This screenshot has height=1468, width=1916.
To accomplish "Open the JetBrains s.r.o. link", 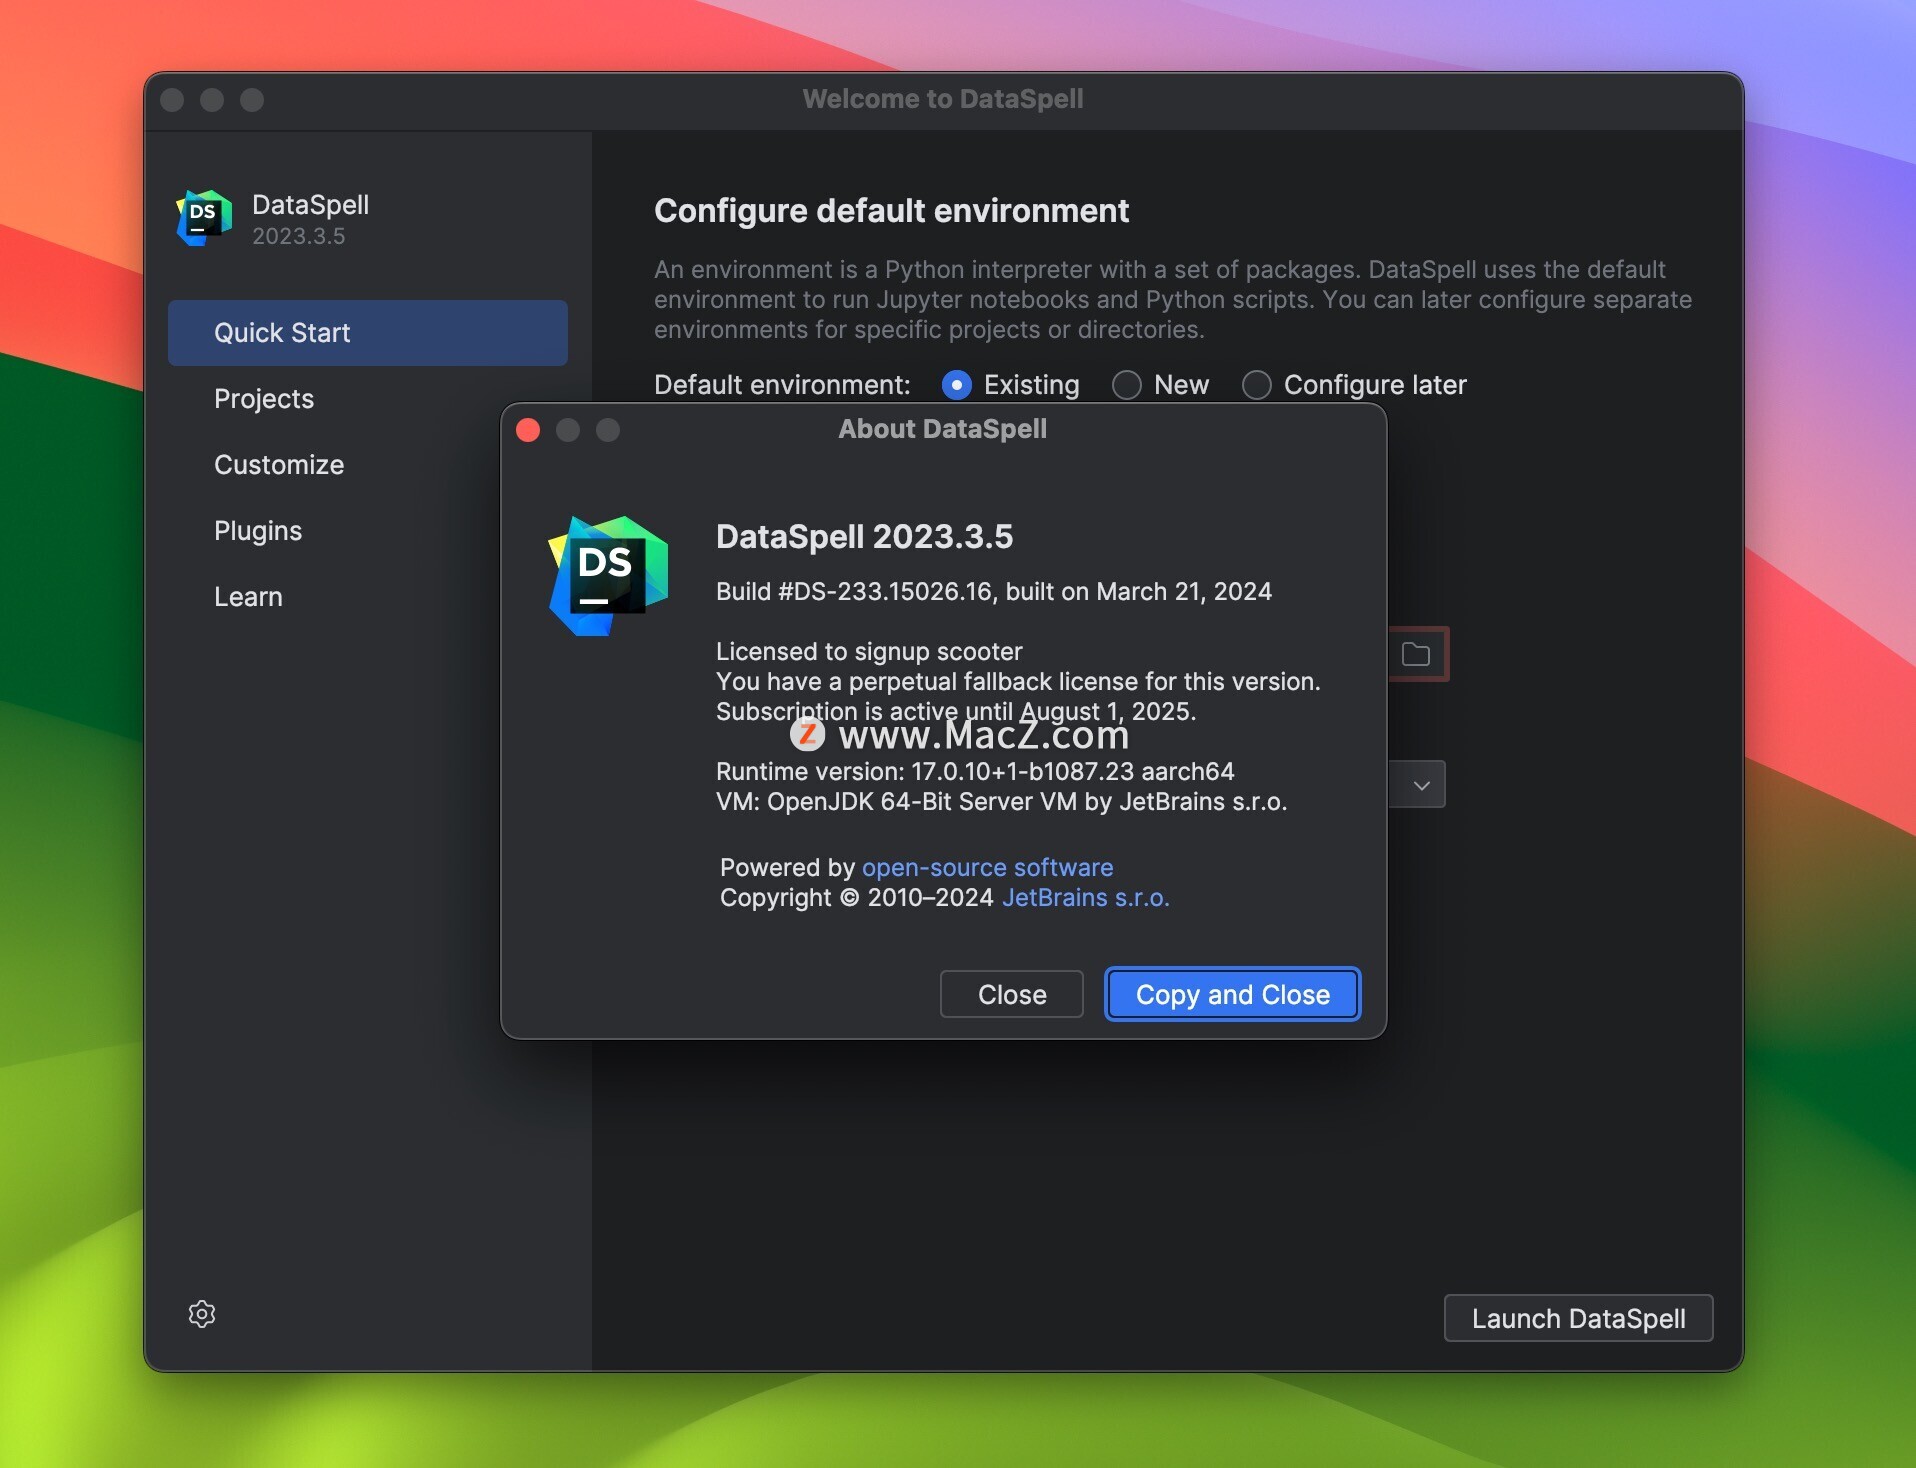I will coord(1085,897).
